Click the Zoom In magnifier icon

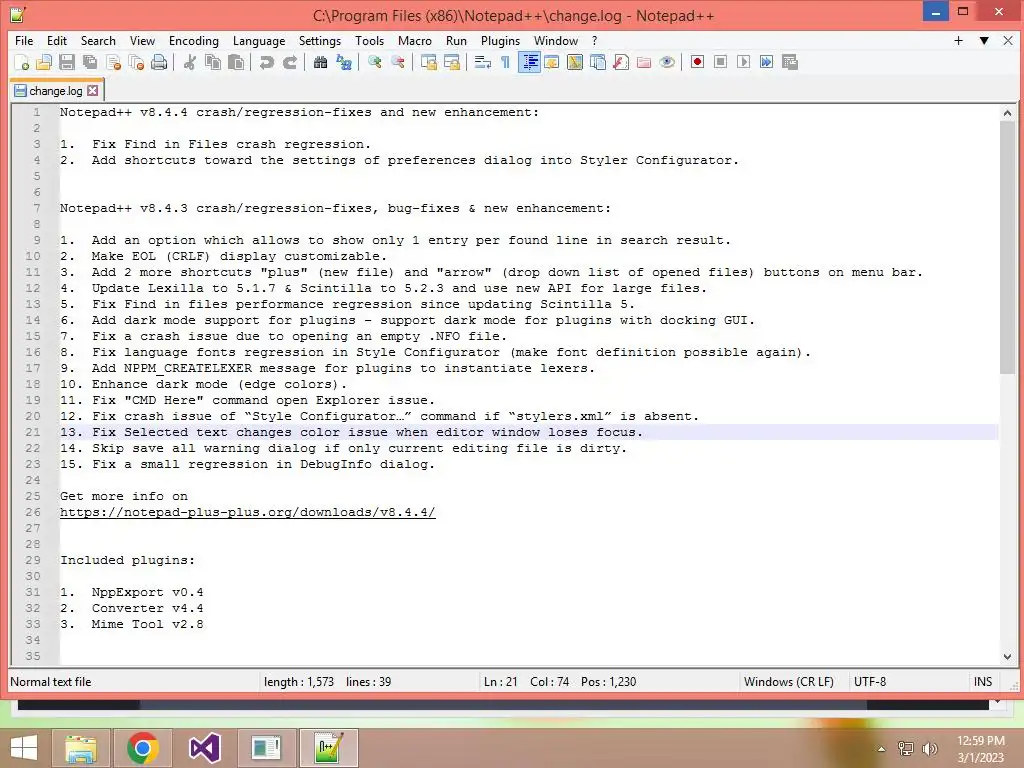(x=374, y=62)
